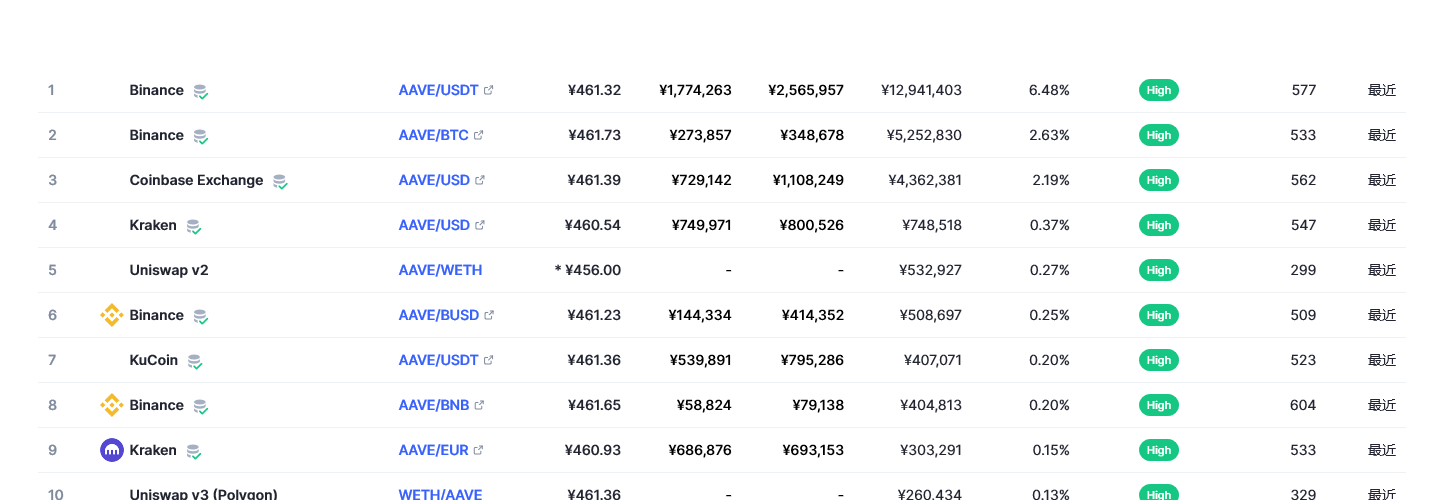Image resolution: width=1450 pixels, height=500 pixels.
Task: Click the reserves icon beside Kraken AAVE/USD row
Action: 193,226
